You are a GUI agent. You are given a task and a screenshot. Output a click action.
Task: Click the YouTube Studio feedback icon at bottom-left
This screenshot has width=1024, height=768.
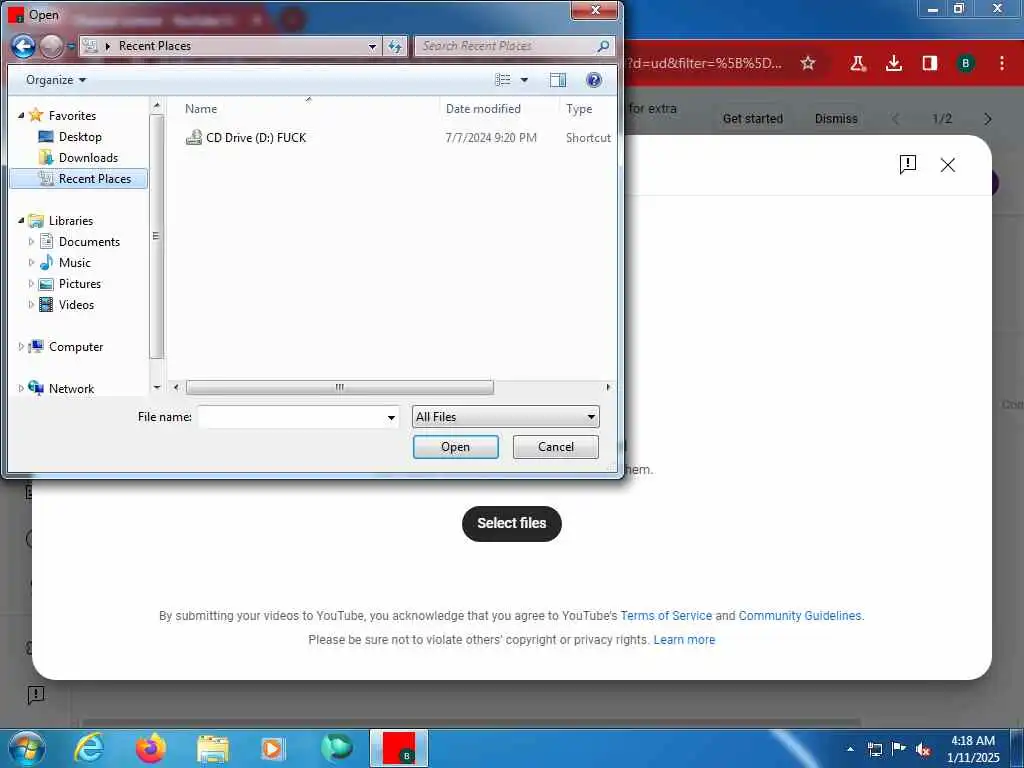(x=36, y=694)
